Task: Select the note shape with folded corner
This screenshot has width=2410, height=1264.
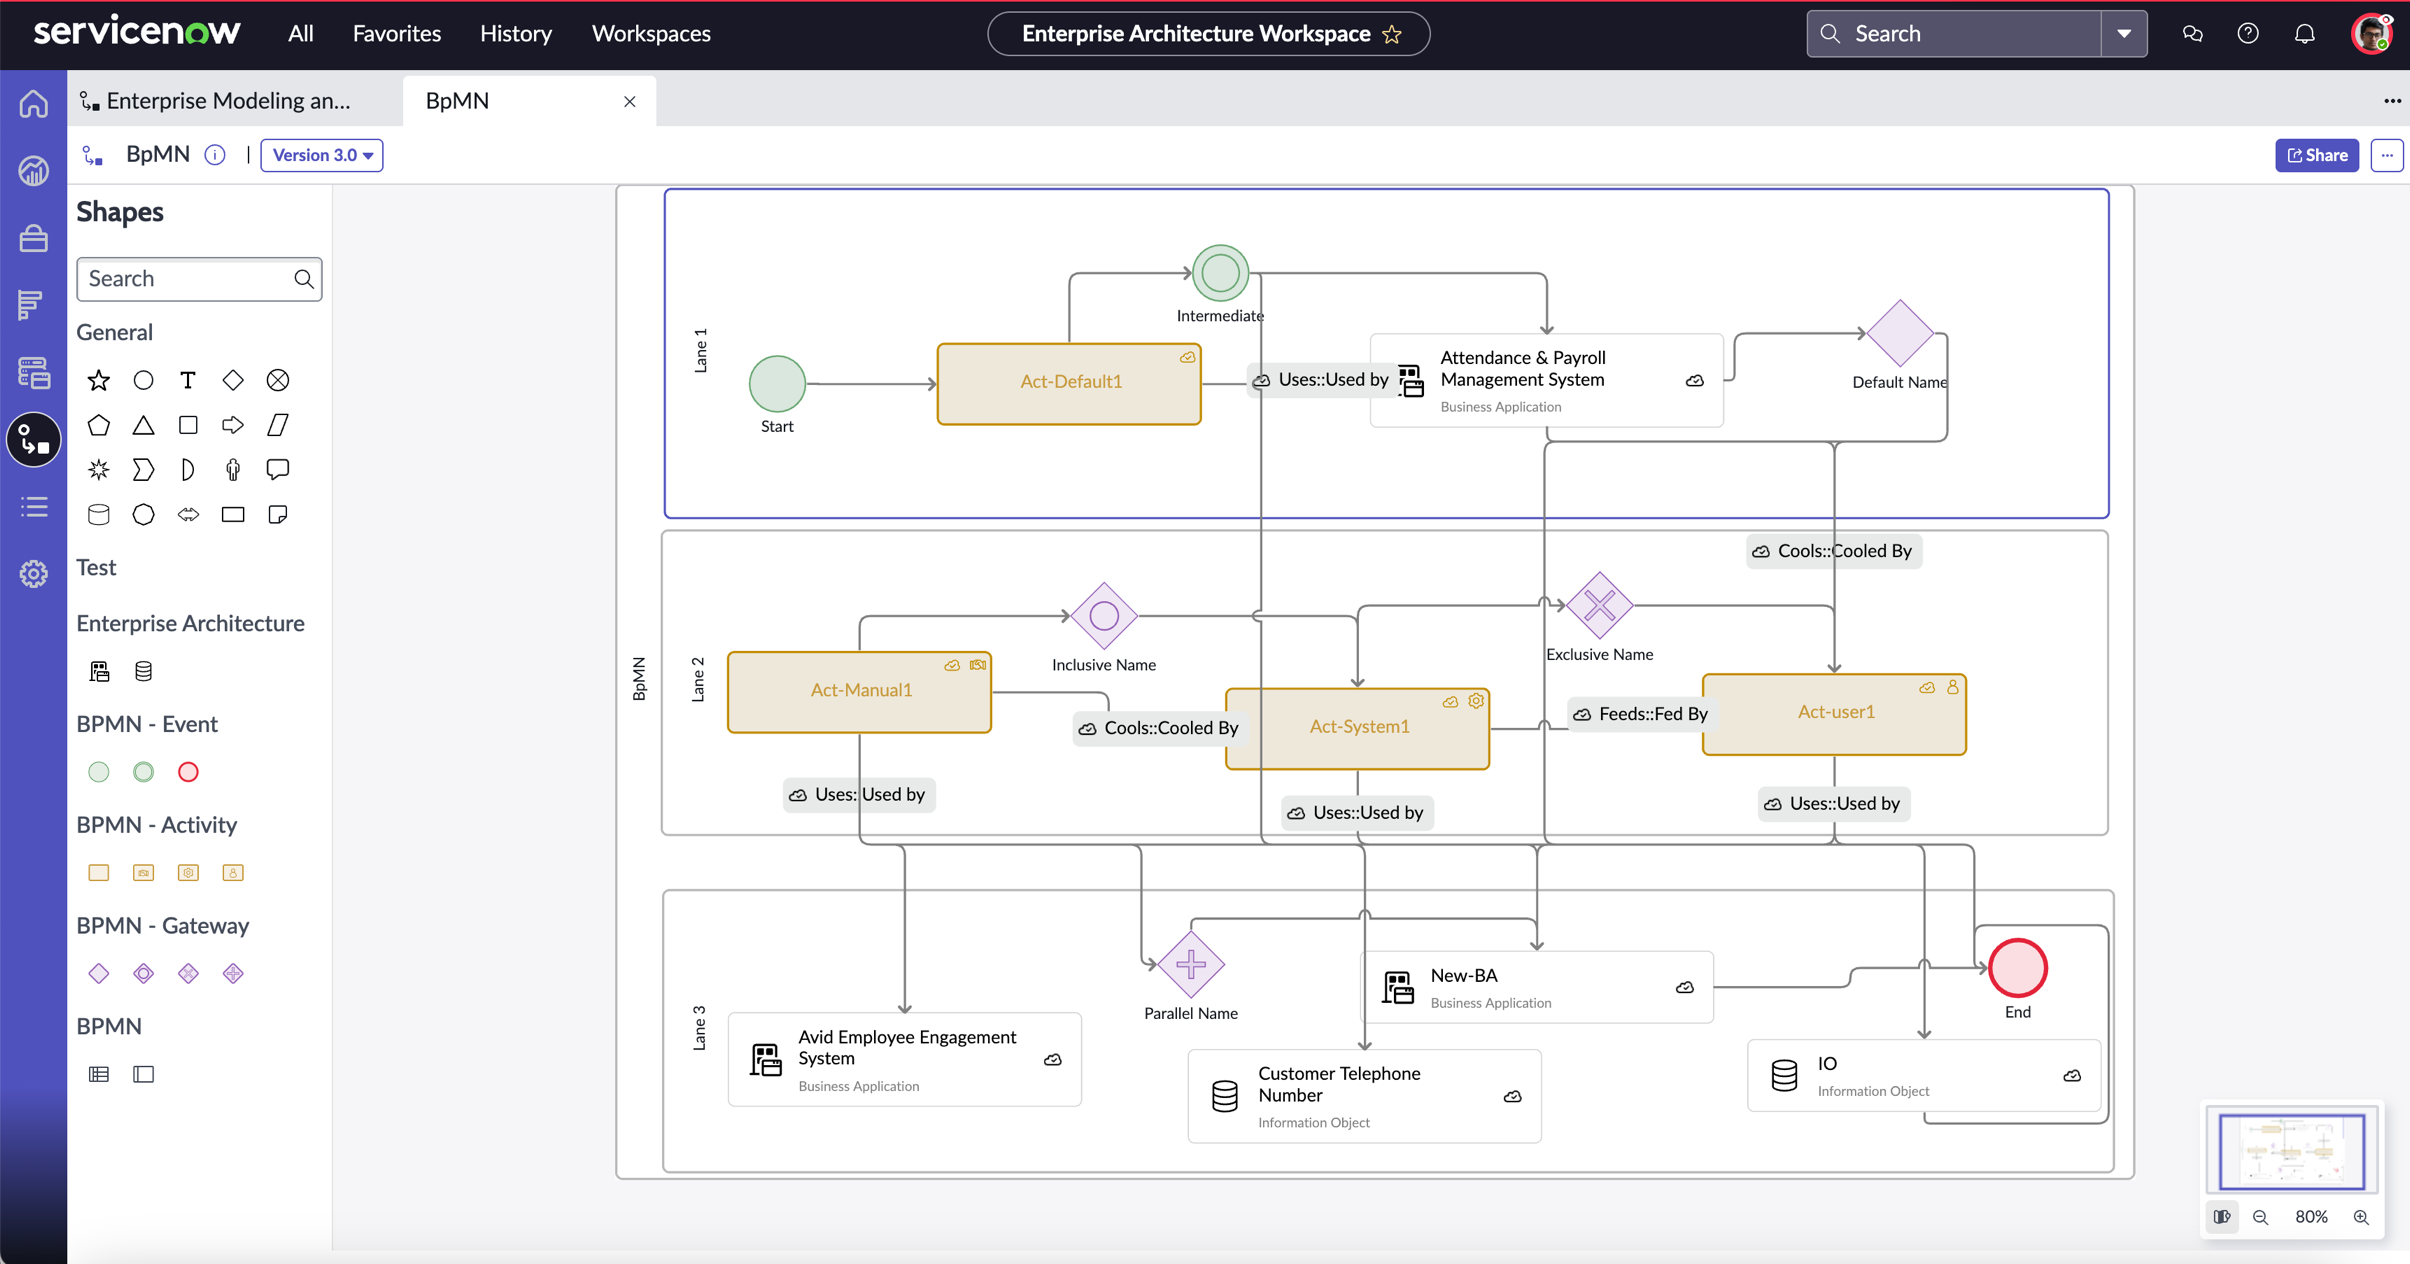Action: click(278, 514)
